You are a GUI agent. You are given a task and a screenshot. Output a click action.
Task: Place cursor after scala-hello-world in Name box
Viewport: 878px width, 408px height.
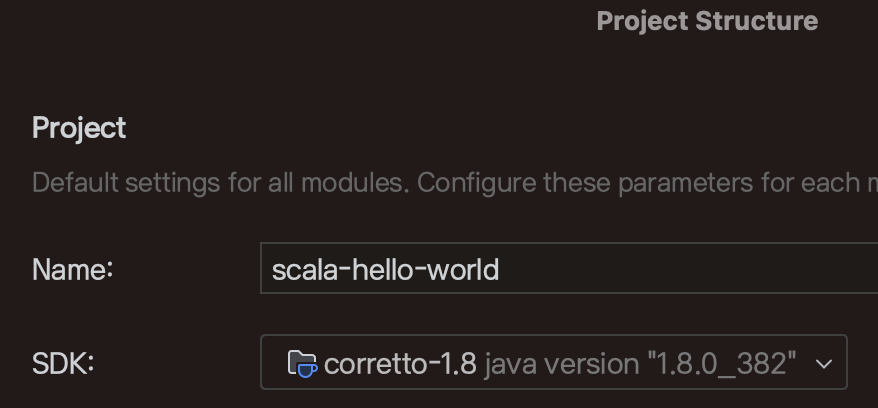point(501,269)
